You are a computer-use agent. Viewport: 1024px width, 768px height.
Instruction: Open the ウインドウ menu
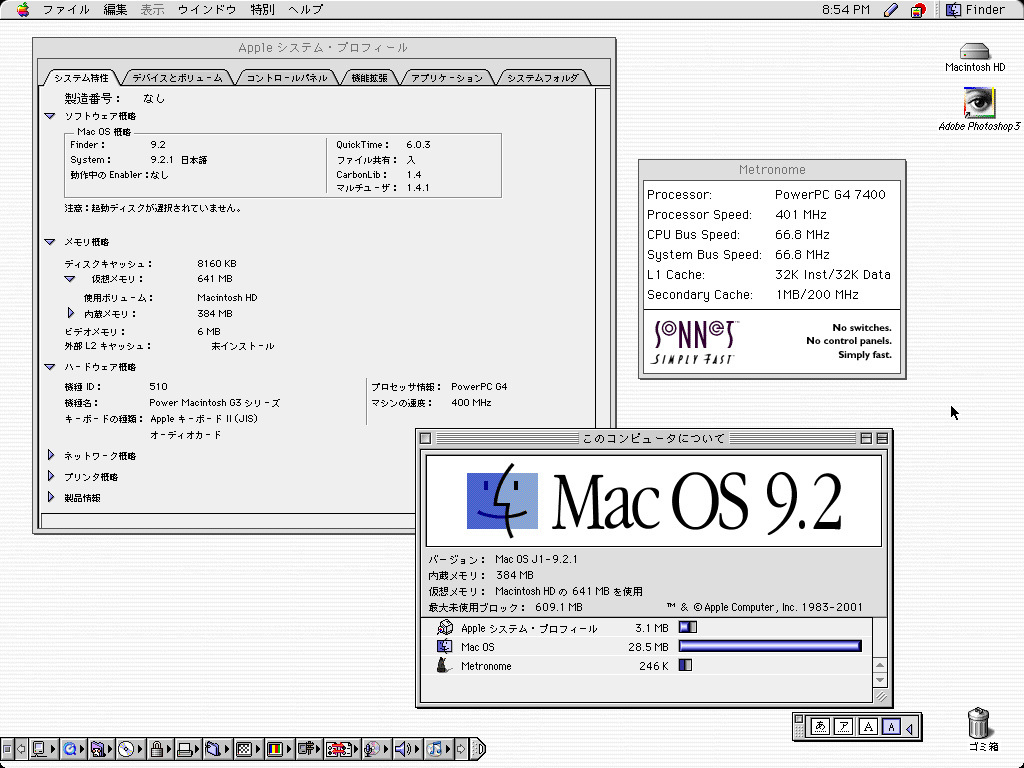(207, 10)
